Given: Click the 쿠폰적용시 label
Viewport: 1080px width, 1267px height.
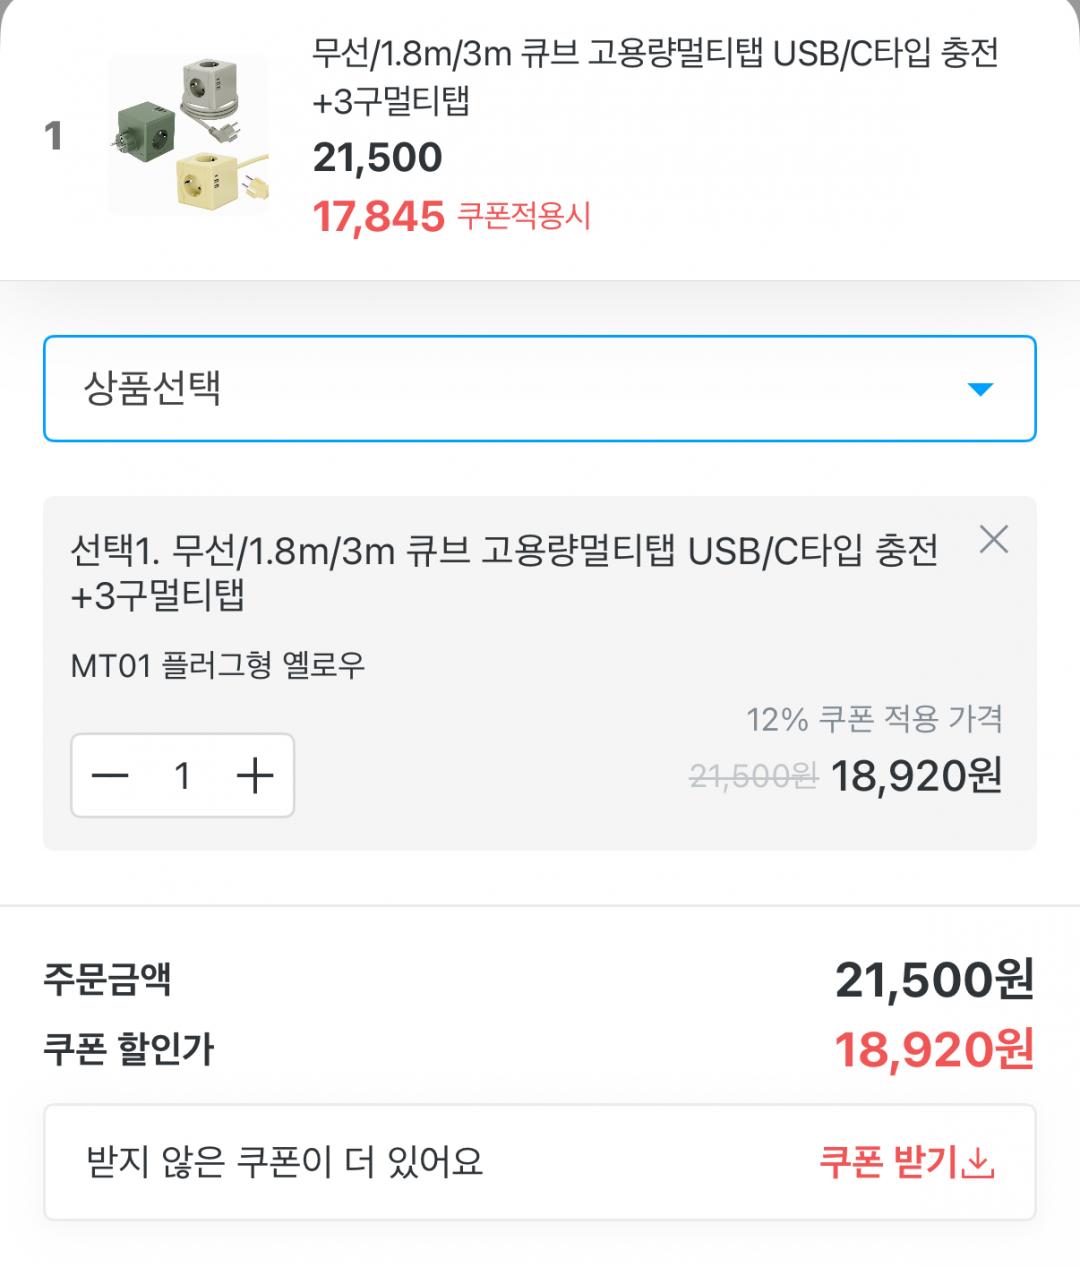Looking at the screenshot, I should coord(524,216).
